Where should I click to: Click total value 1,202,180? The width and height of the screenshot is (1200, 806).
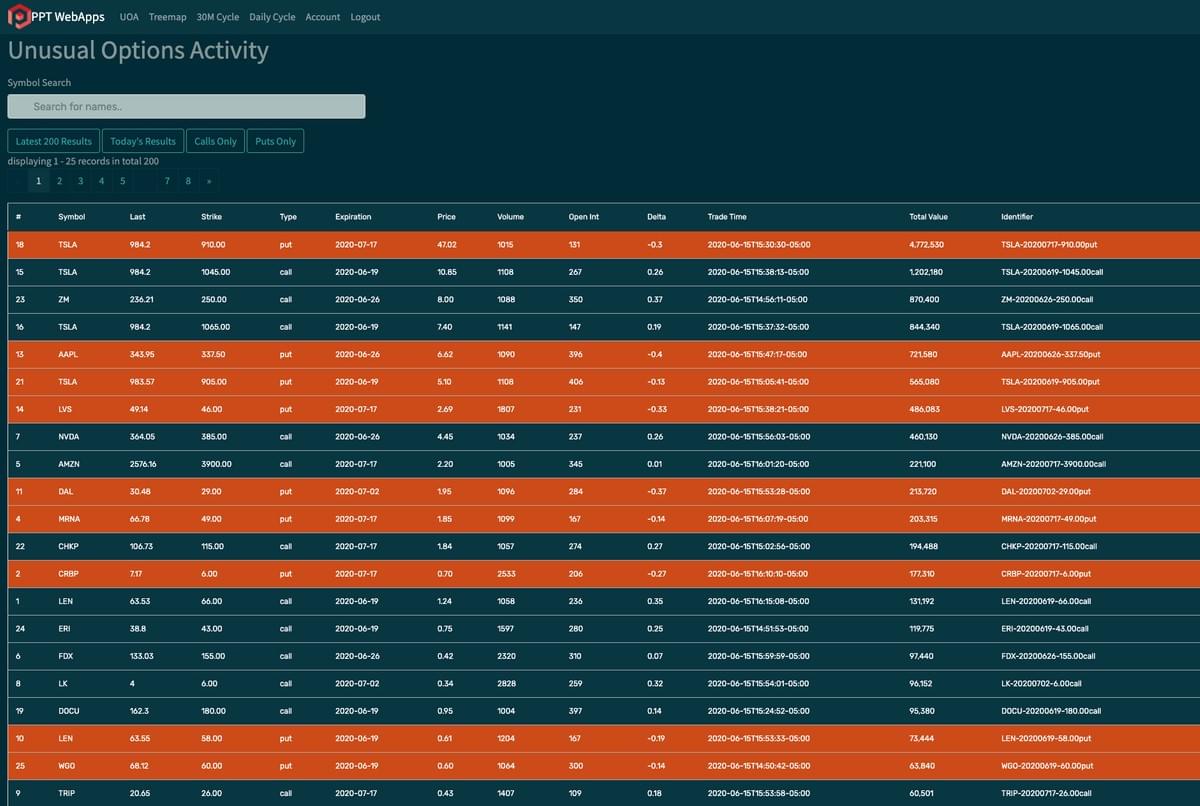pyautogui.click(x=926, y=272)
